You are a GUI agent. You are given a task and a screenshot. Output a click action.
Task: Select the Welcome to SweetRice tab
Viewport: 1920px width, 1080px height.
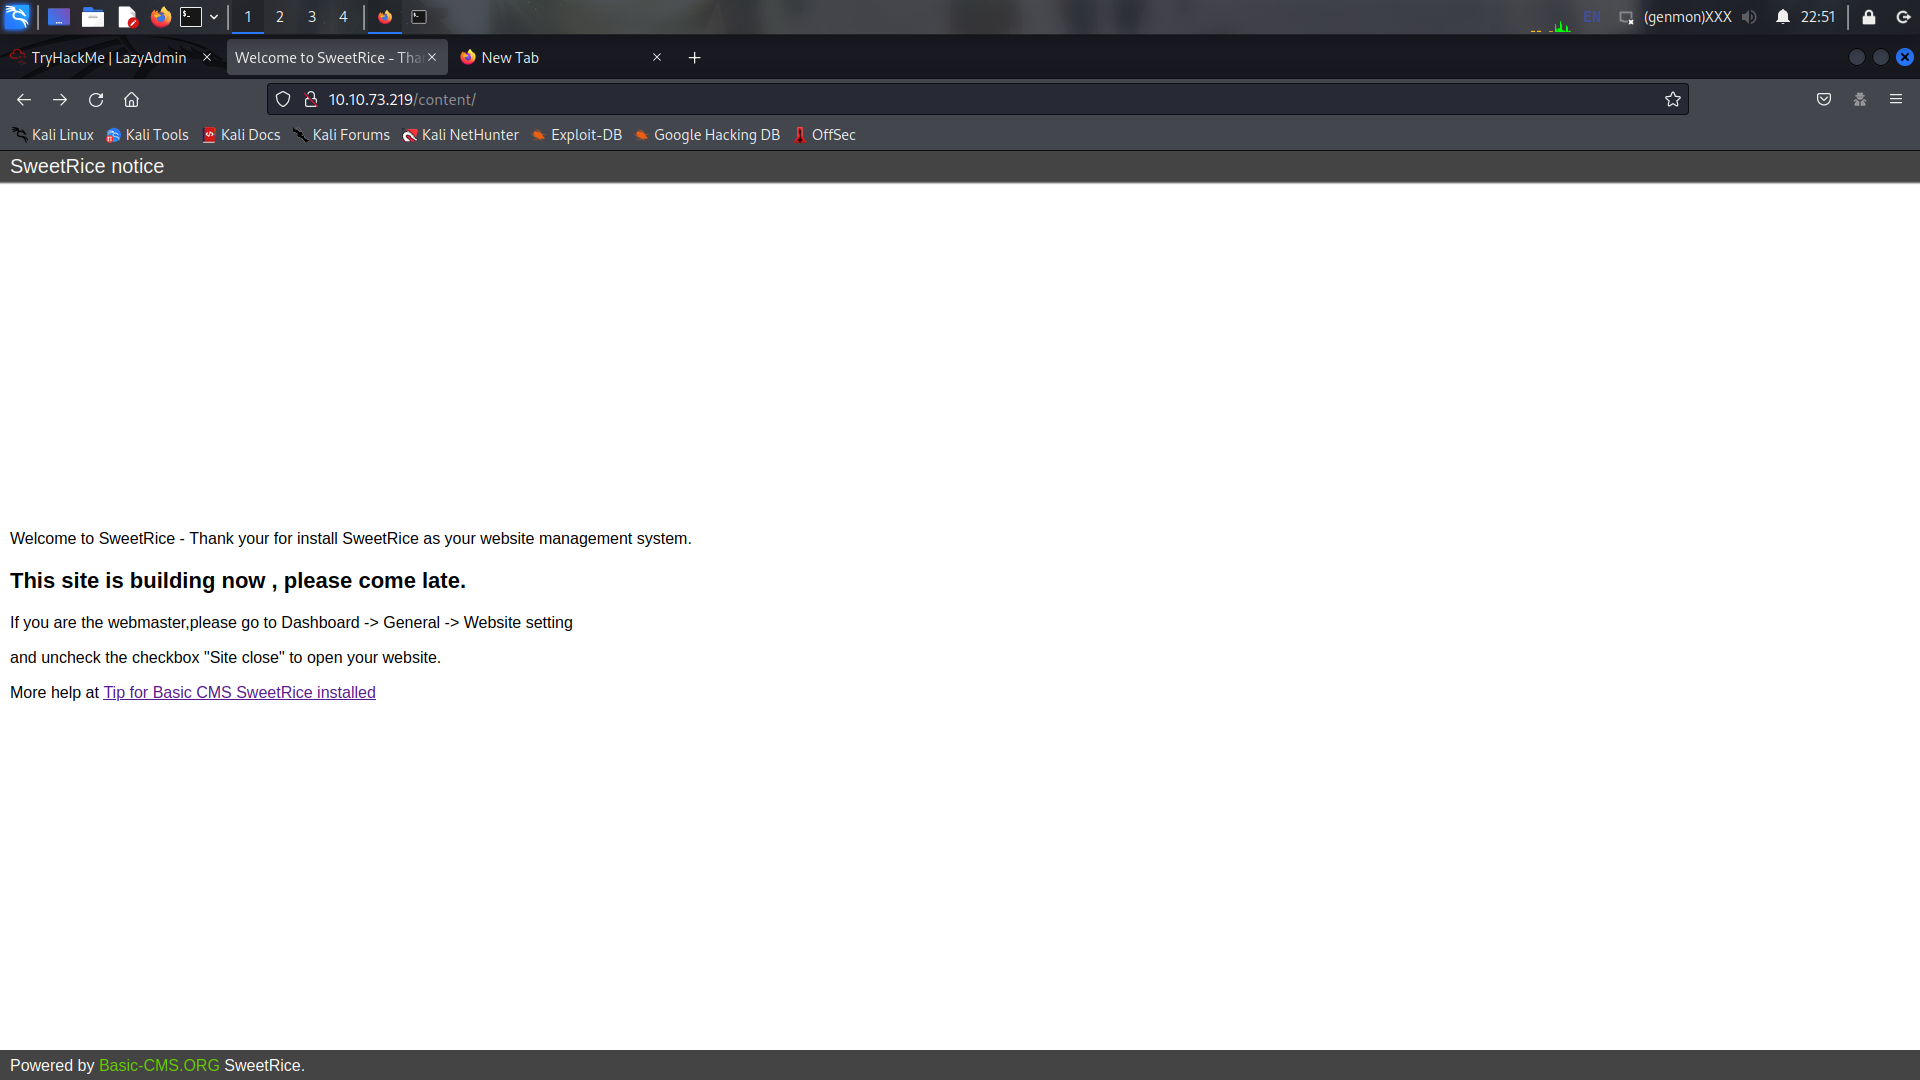(327, 58)
